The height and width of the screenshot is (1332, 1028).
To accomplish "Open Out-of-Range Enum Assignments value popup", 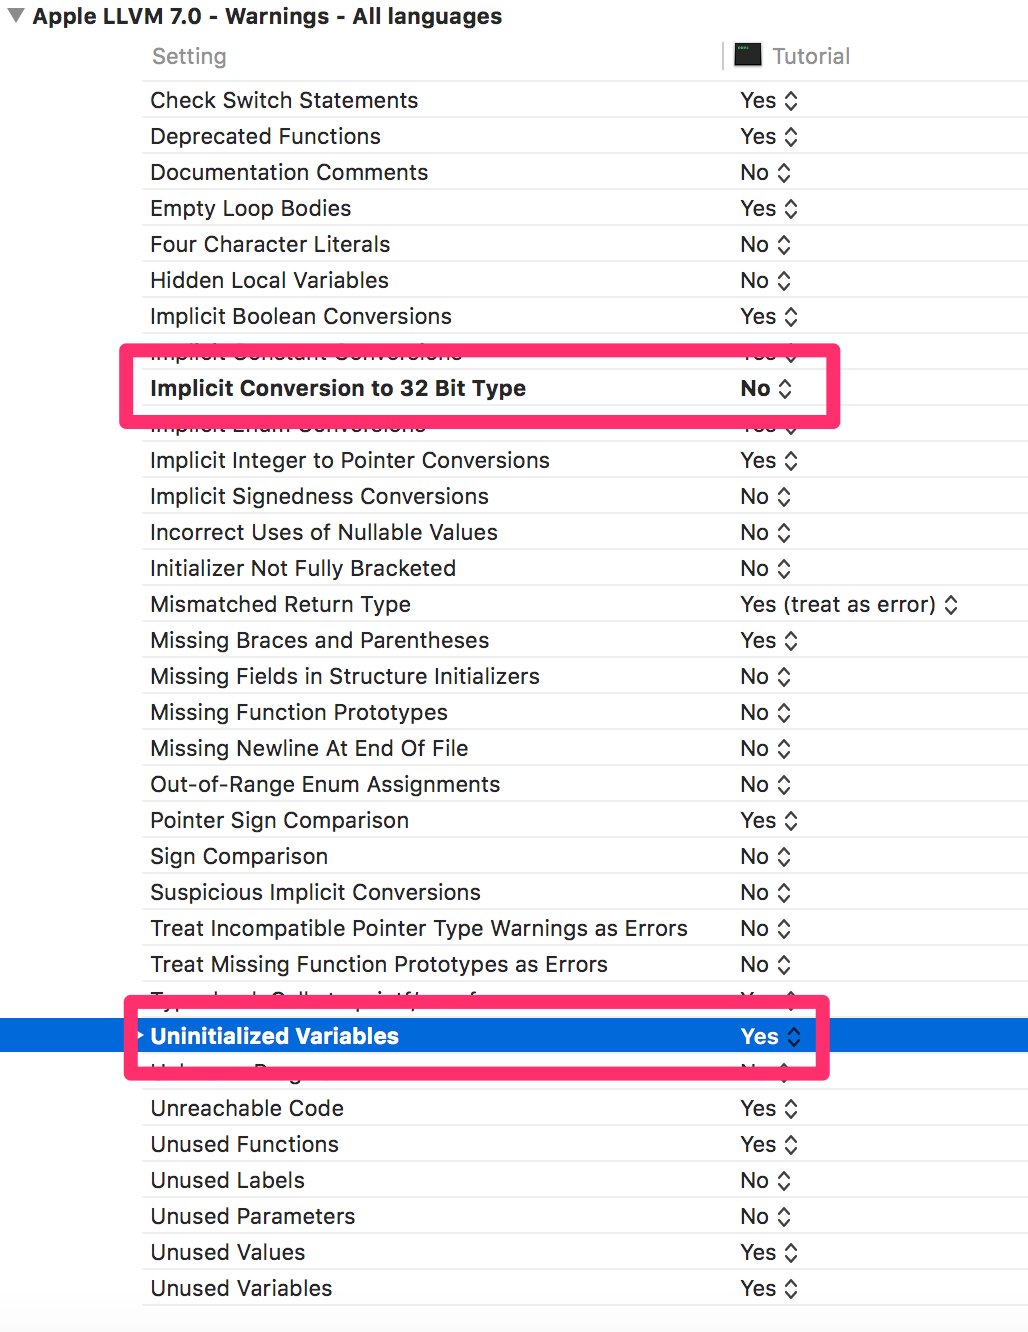I will pyautogui.click(x=766, y=784).
